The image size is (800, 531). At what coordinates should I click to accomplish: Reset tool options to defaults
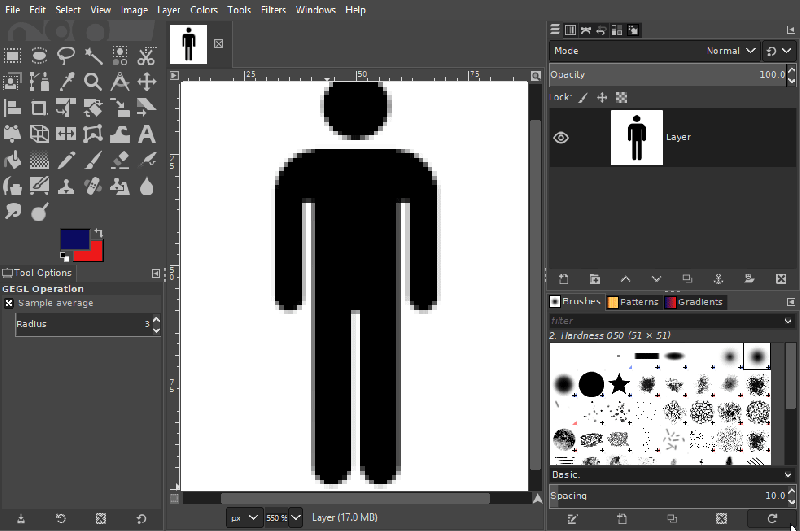point(141,519)
